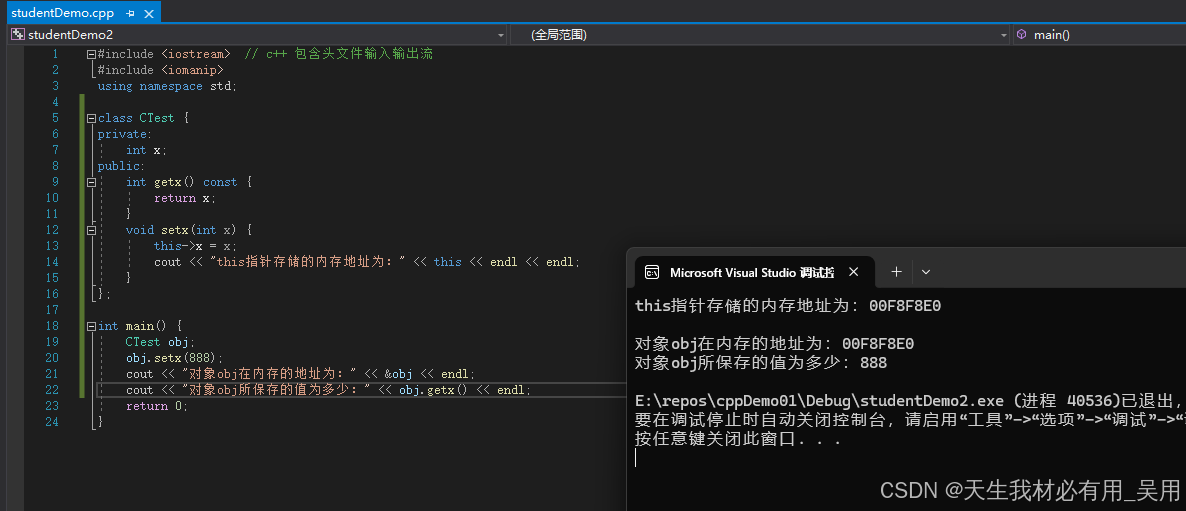The width and height of the screenshot is (1186, 511).
Task: Open a new console tab with plus
Action: tap(896, 272)
